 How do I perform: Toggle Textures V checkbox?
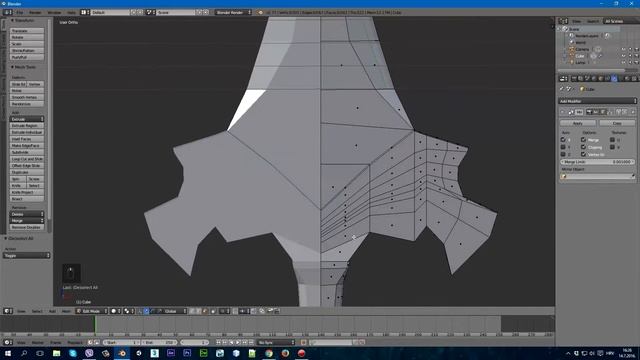pyautogui.click(x=612, y=147)
